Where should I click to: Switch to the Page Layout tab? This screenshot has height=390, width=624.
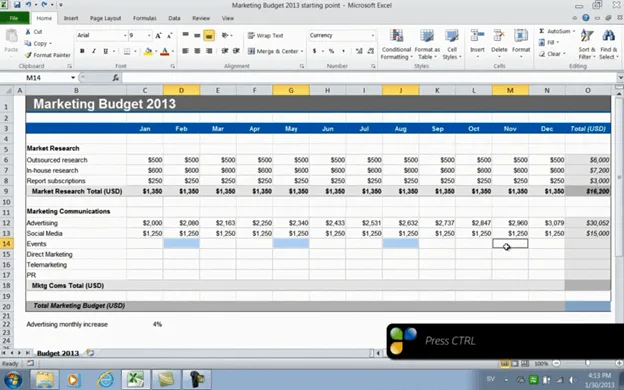click(x=105, y=18)
